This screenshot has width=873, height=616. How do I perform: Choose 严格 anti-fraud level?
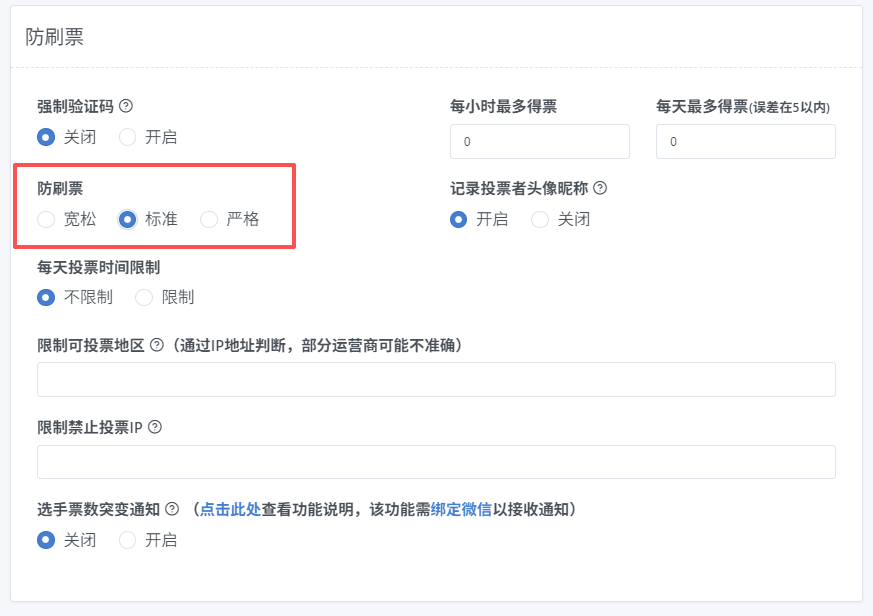209,219
